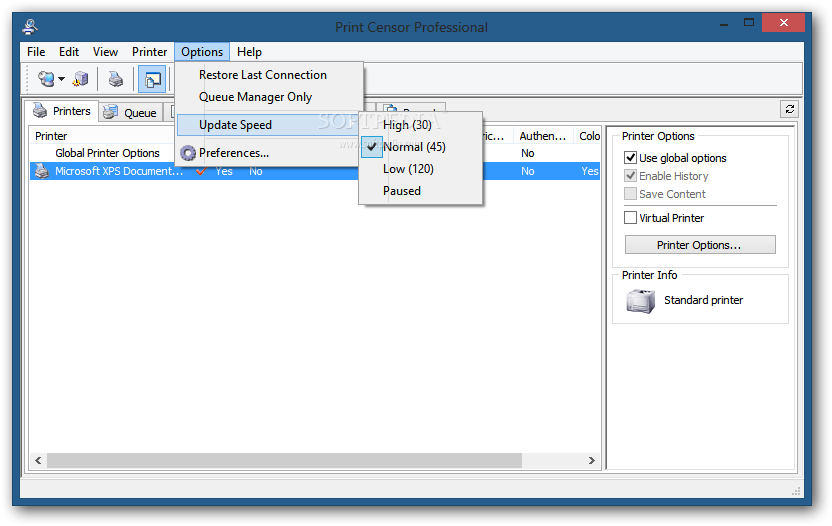Toggle the highlighted window-layout toolbar button

click(152, 79)
